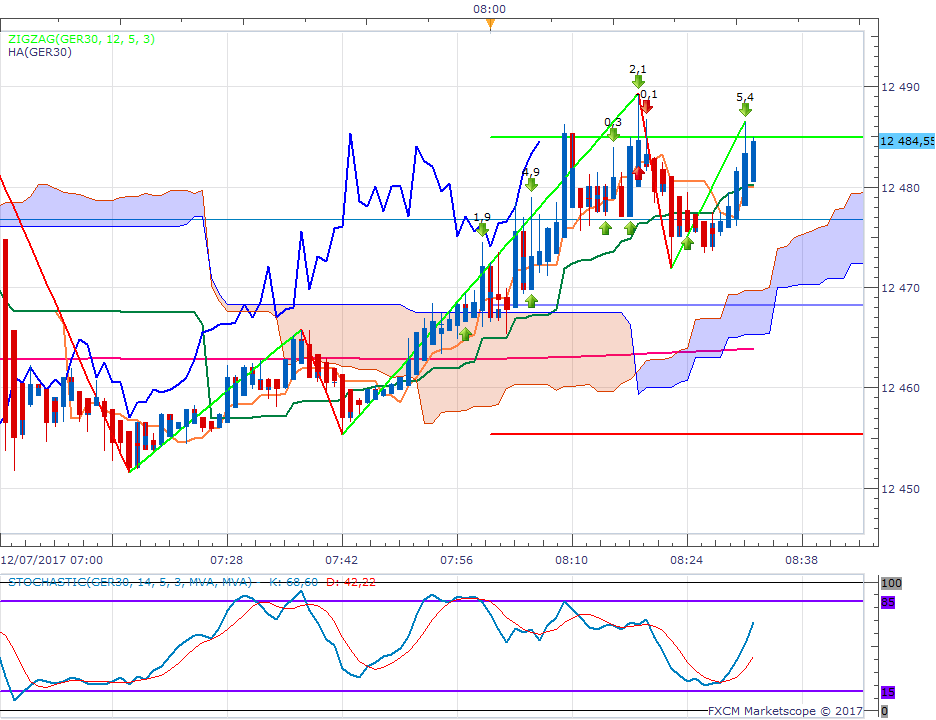Click the stochastic 85 overbought level label
Image resolution: width=936 pixels, height=720 pixels.
(x=886, y=602)
